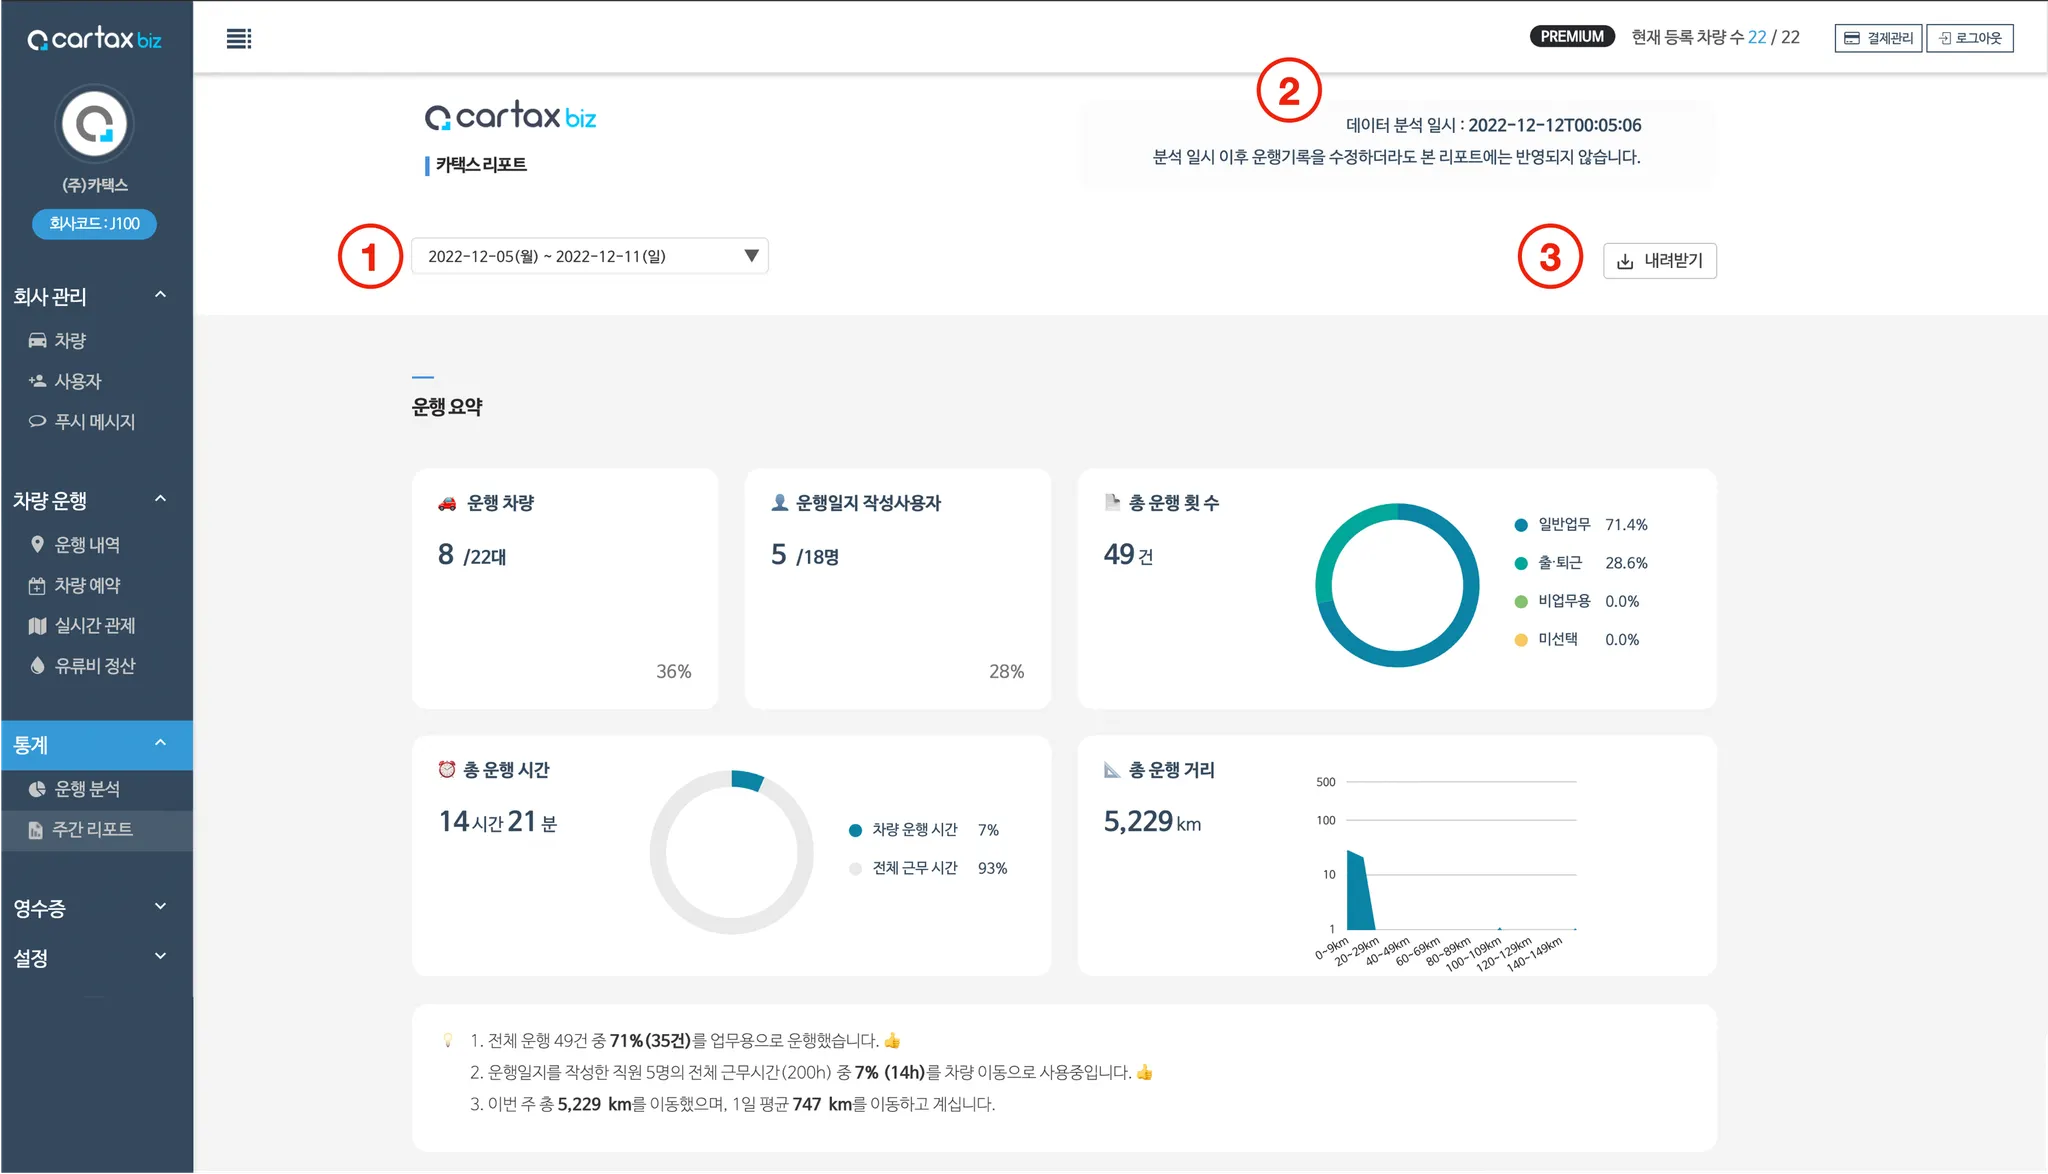
Task: Click the calendar icon for 차량 예약
Action: [37, 586]
